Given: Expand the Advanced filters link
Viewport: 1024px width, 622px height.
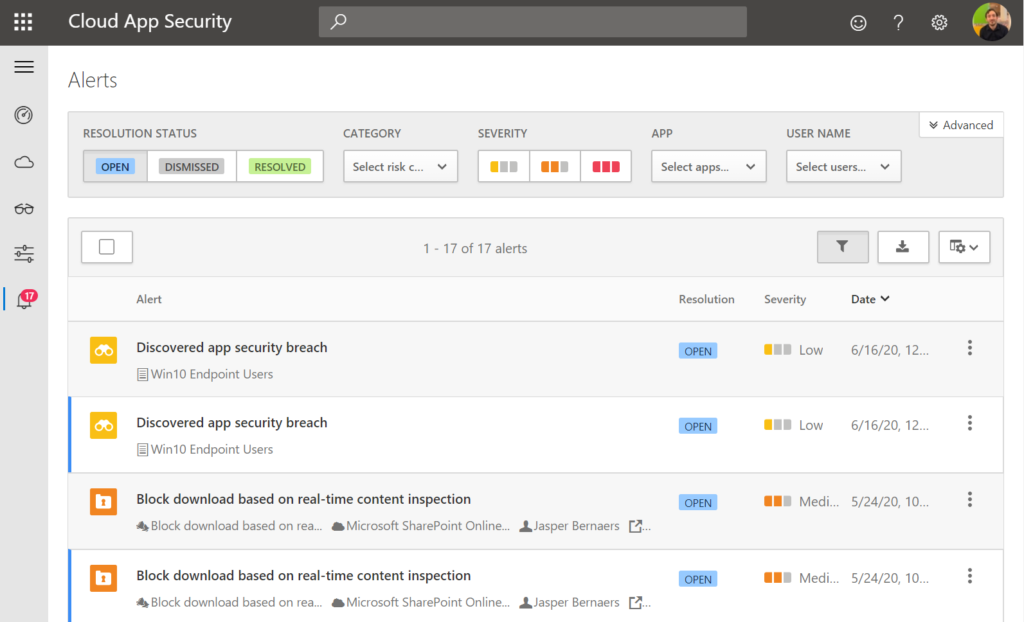Looking at the screenshot, I should [x=961, y=125].
